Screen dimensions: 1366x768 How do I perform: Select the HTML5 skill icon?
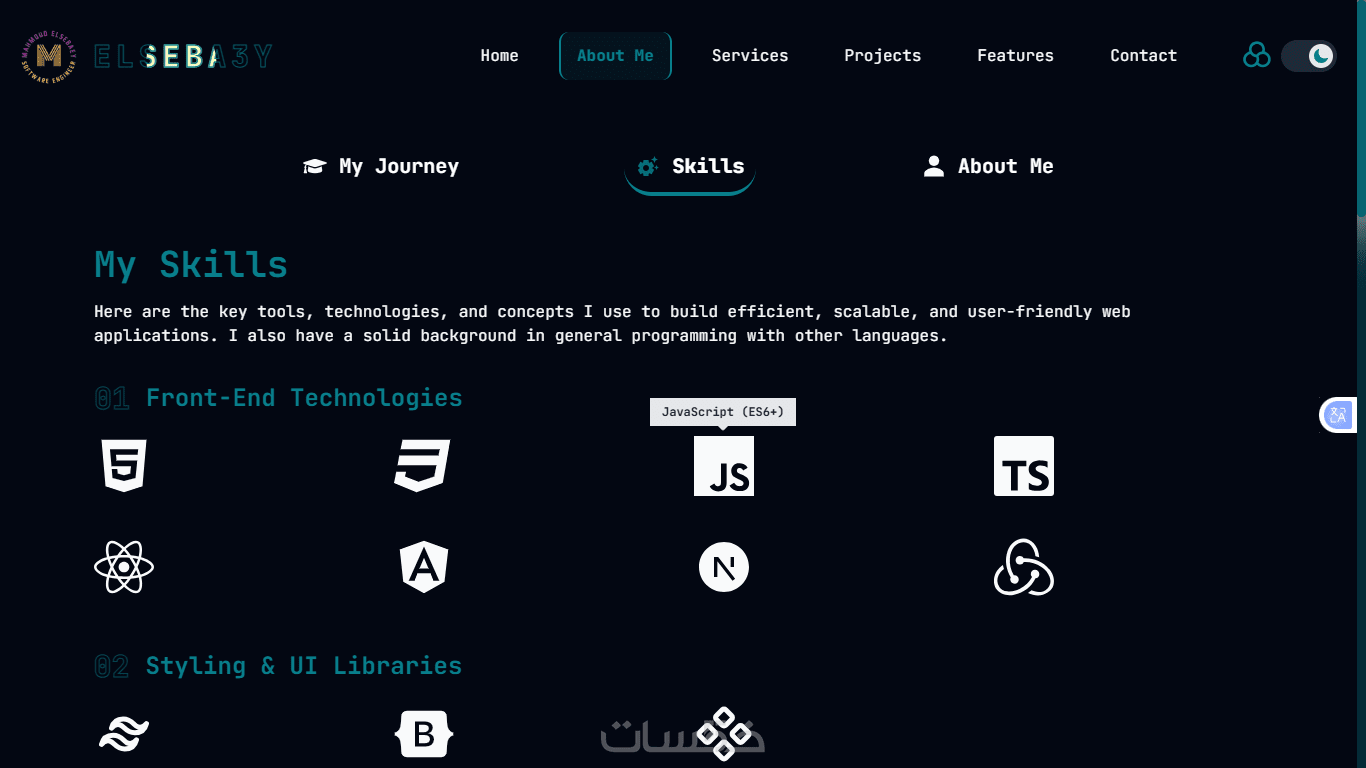(124, 466)
